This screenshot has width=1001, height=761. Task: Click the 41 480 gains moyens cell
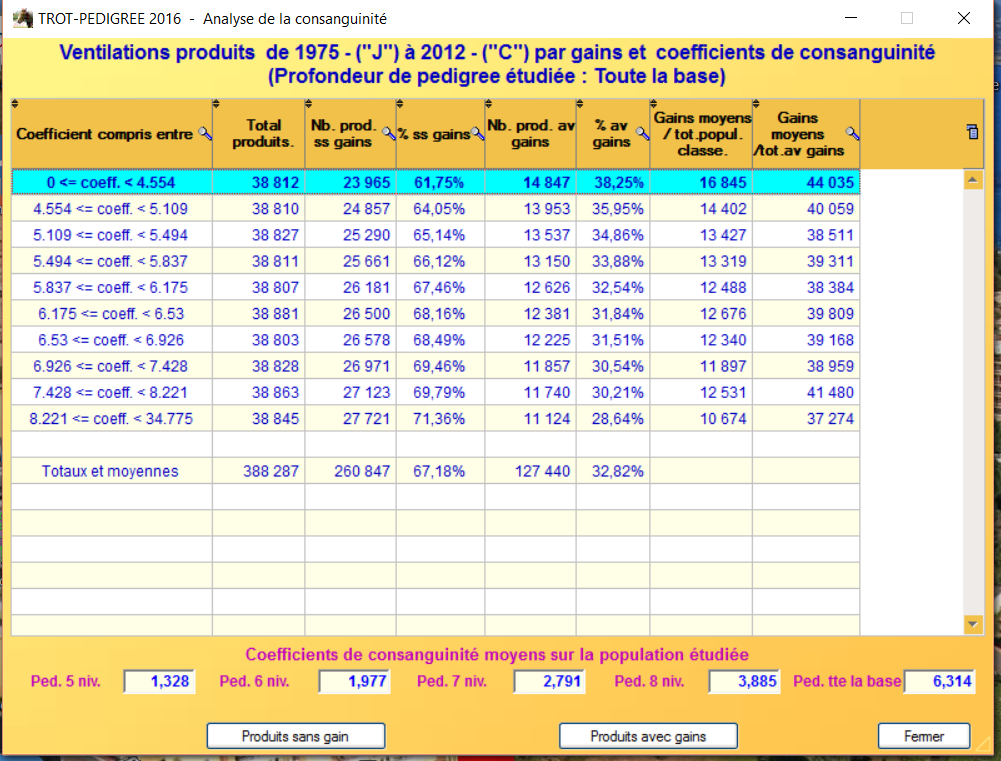tap(806, 391)
